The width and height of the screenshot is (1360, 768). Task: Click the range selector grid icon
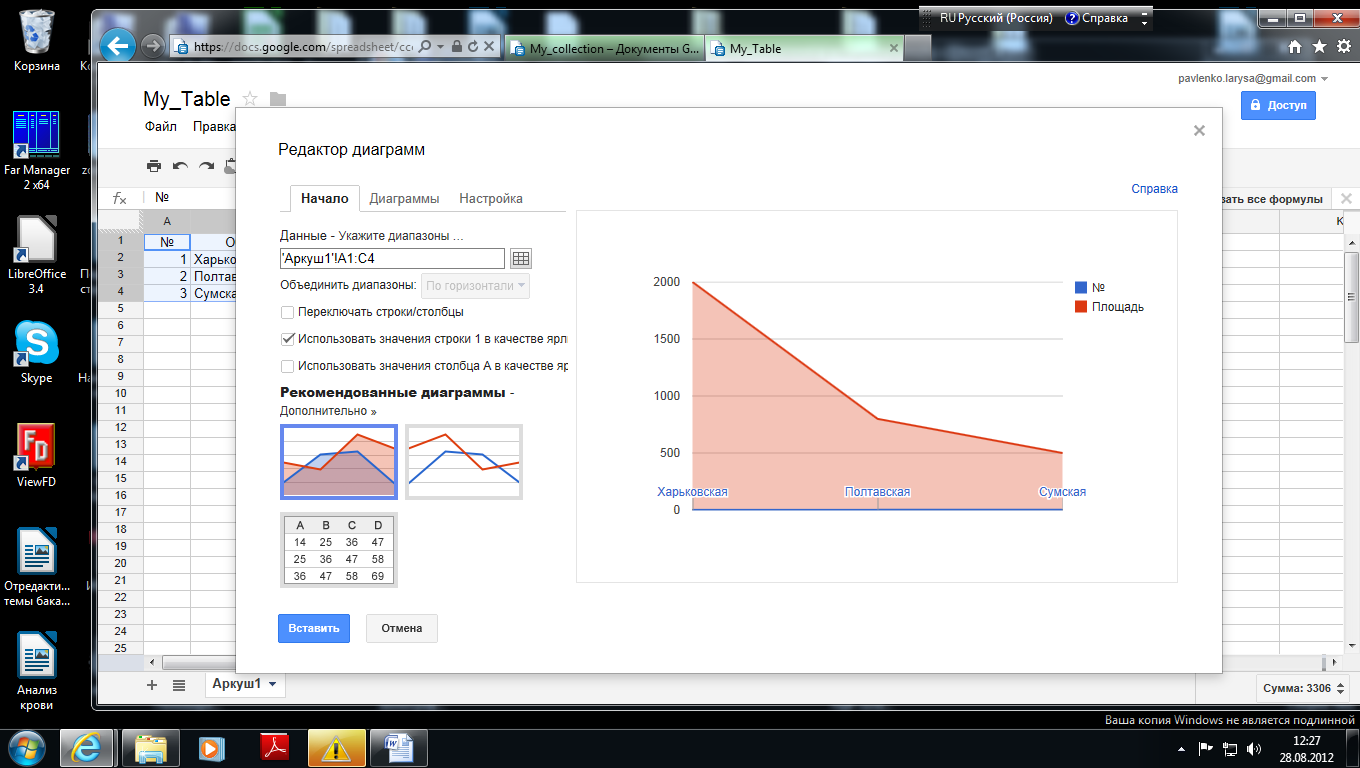coord(520,258)
